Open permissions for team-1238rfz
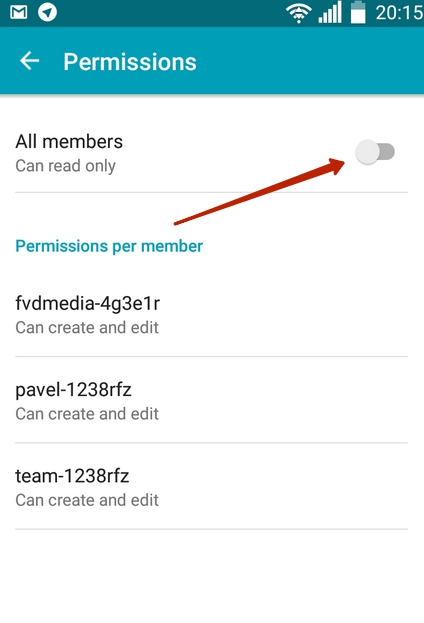This screenshot has width=424, height=623. pyautogui.click(x=211, y=486)
